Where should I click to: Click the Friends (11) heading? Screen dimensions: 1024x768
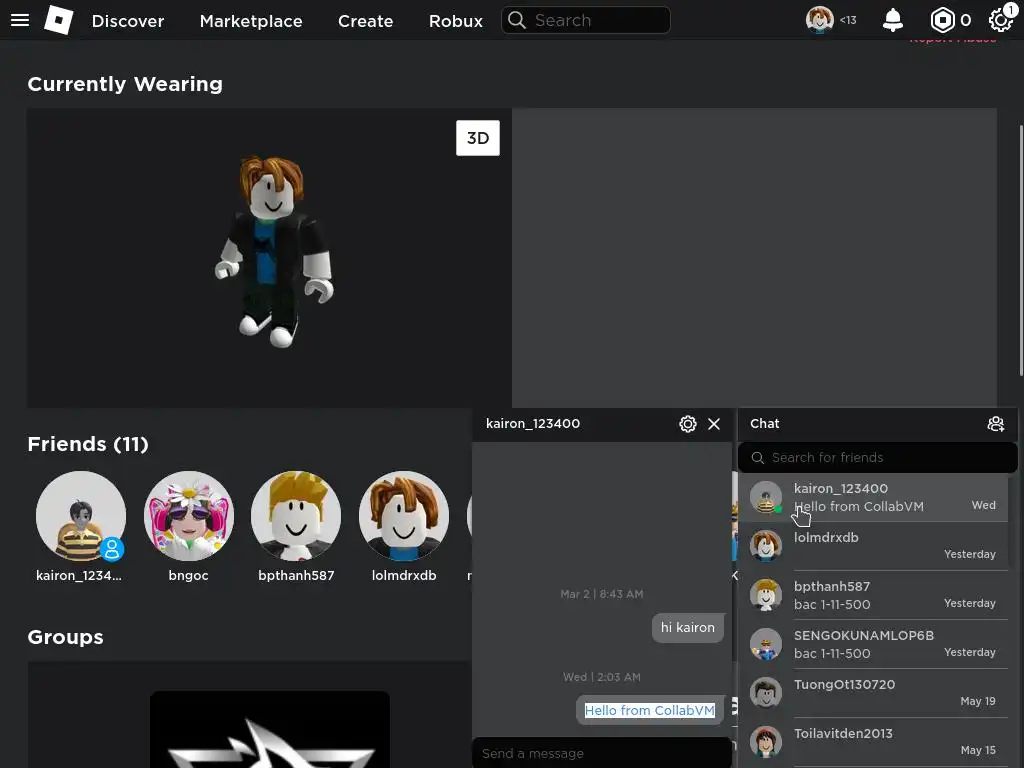coord(88,444)
